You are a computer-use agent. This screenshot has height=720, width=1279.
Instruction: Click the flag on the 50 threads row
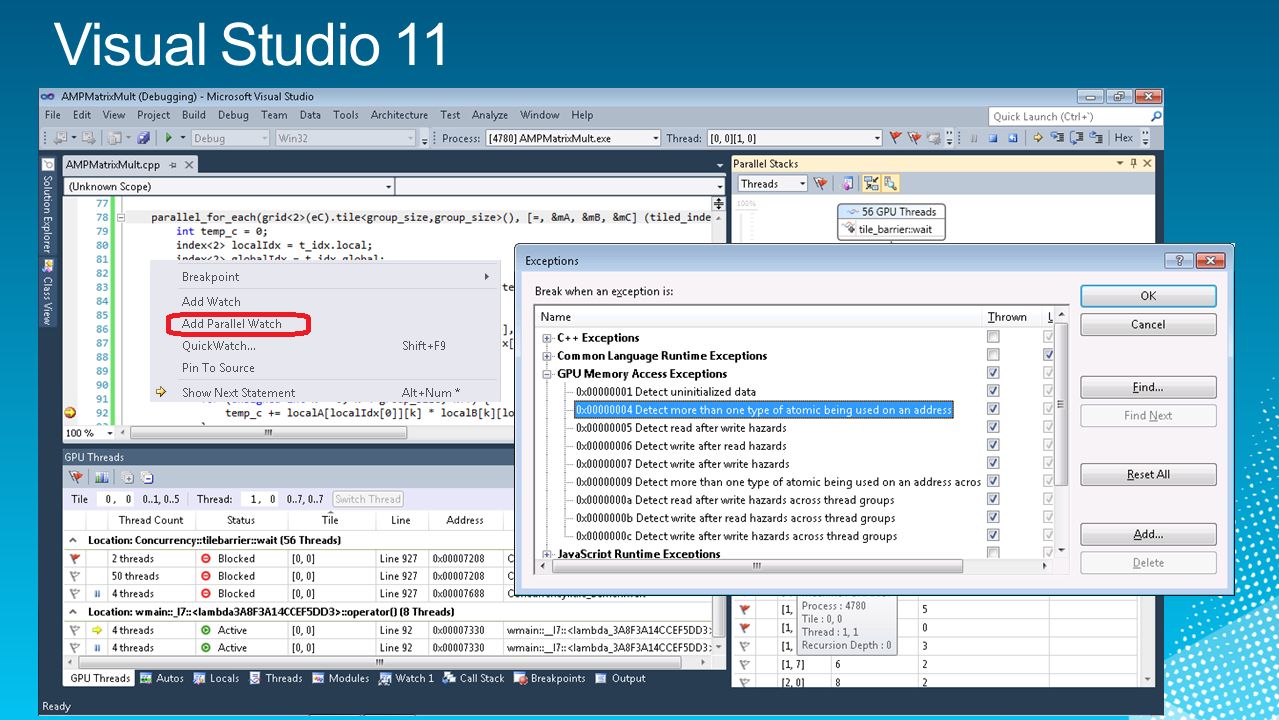[x=74, y=576]
